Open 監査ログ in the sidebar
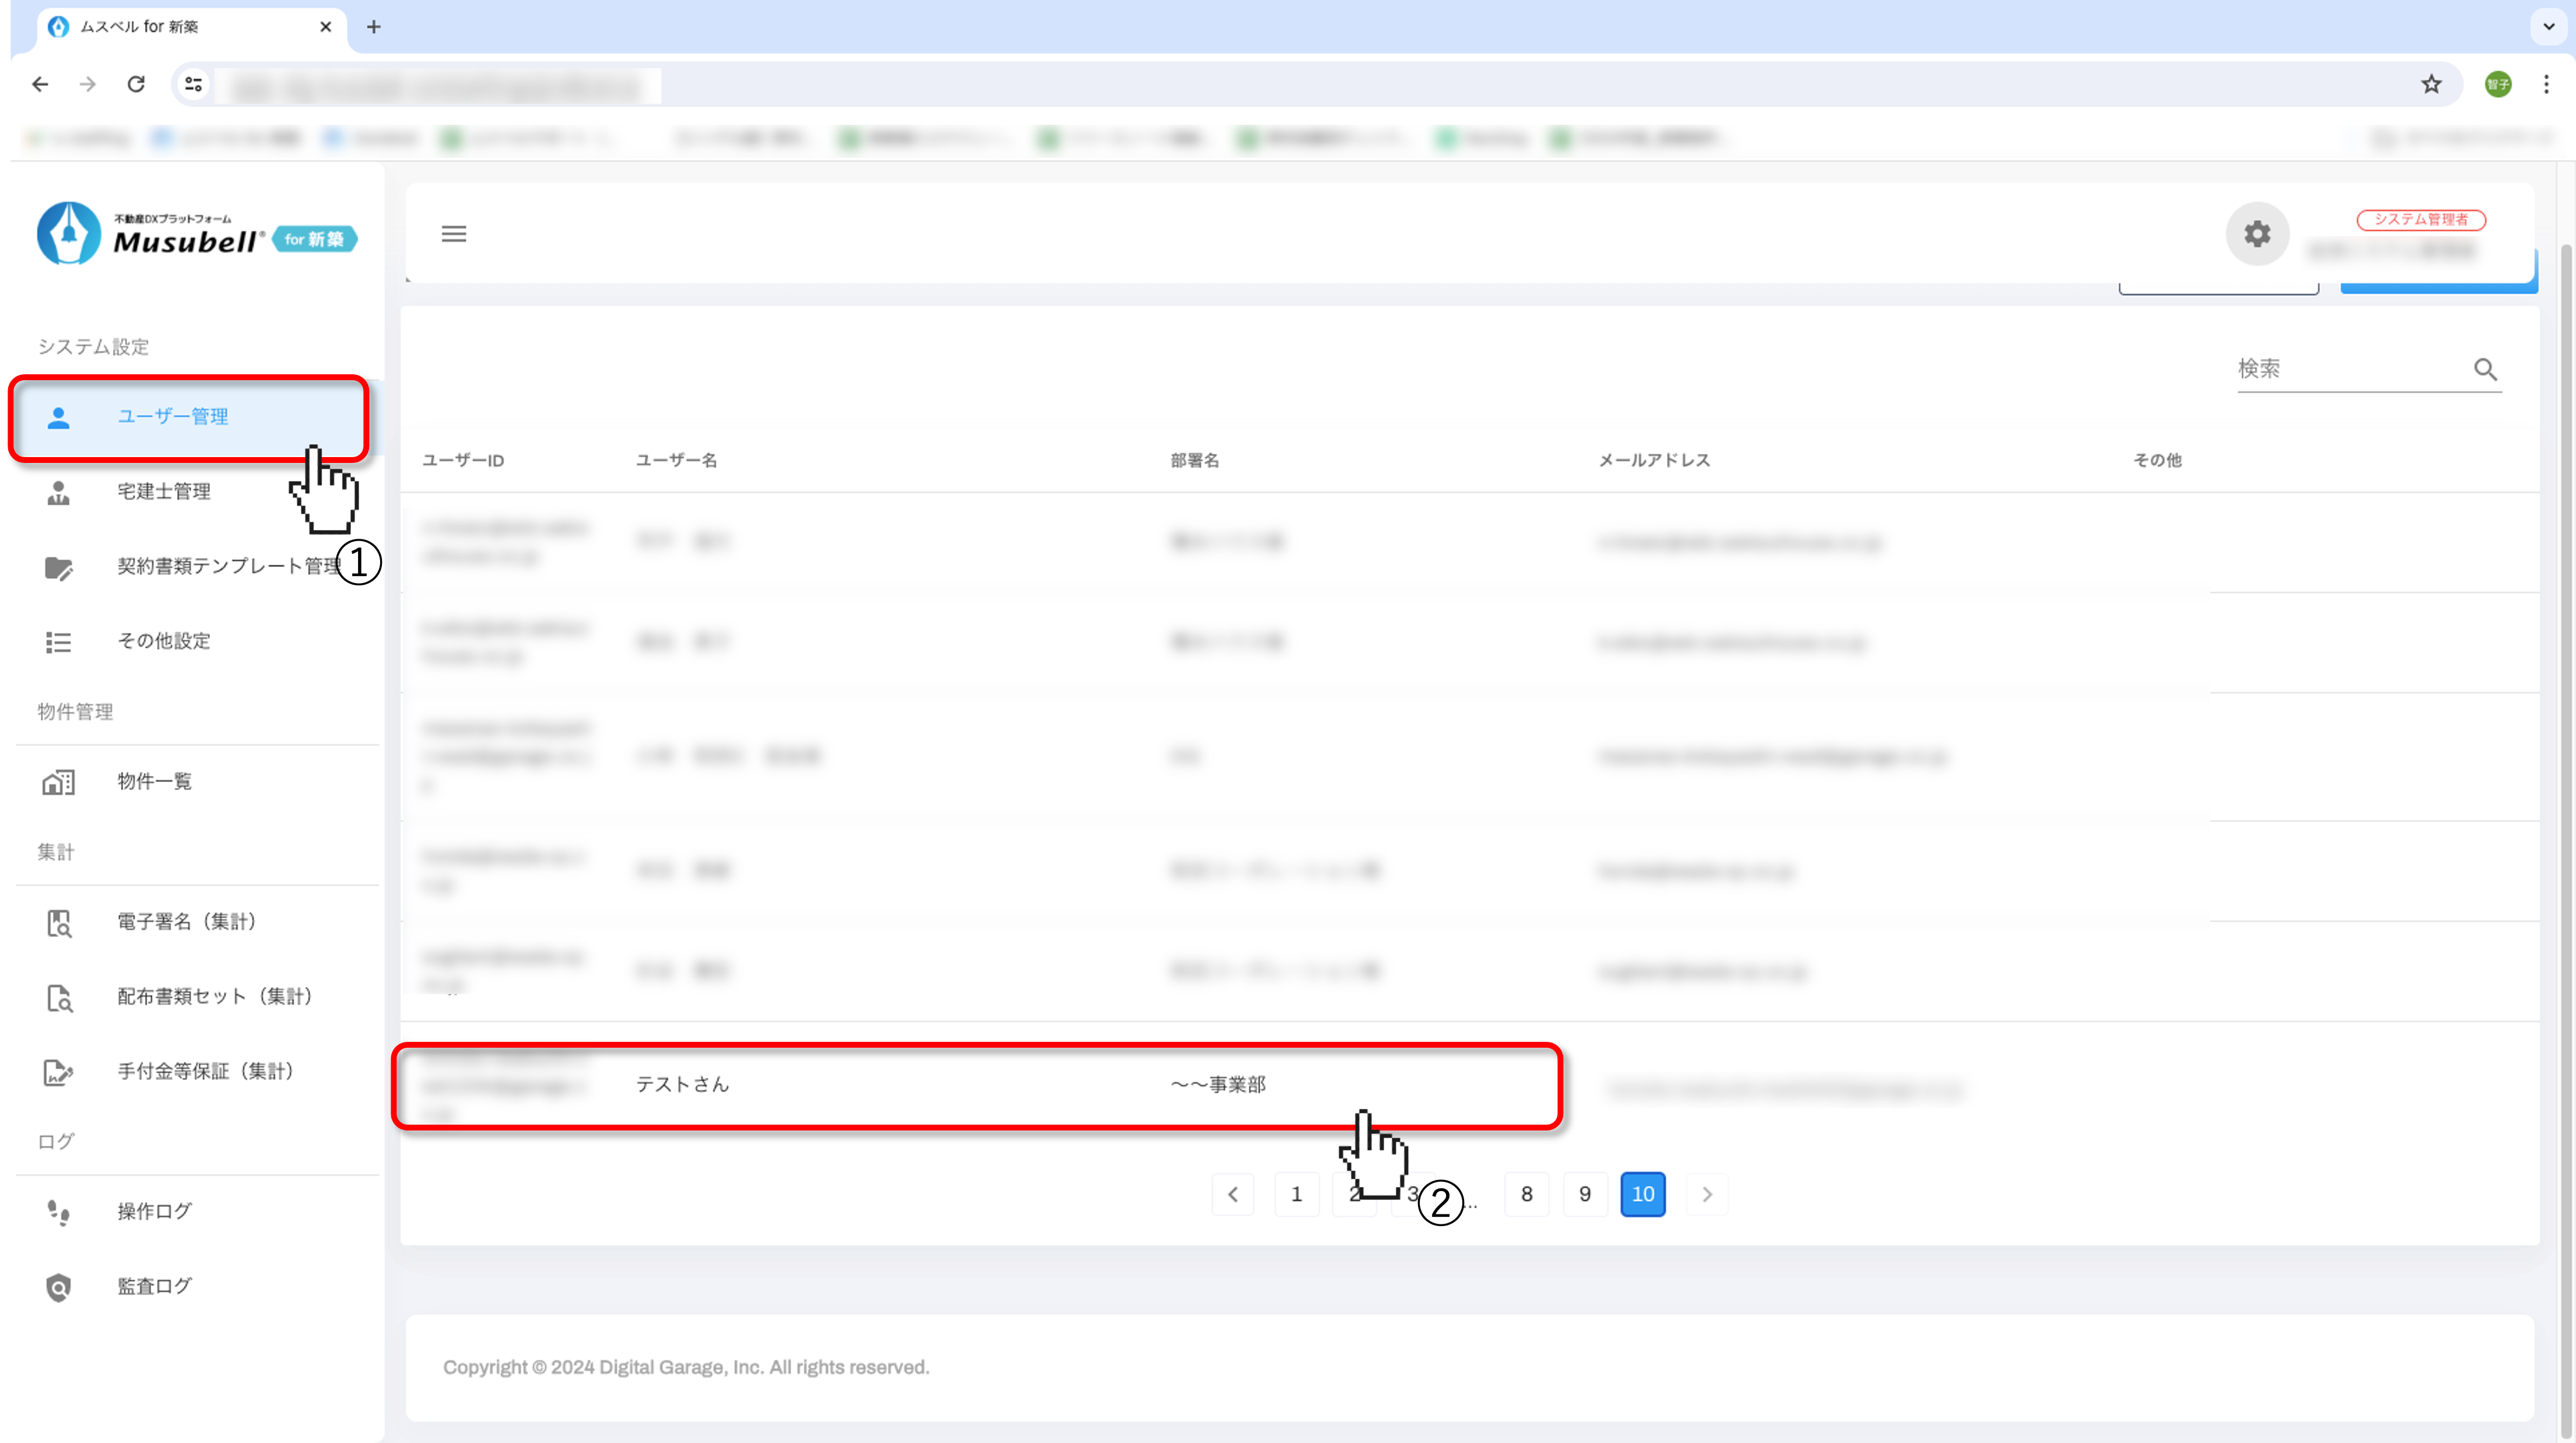 [x=154, y=1286]
